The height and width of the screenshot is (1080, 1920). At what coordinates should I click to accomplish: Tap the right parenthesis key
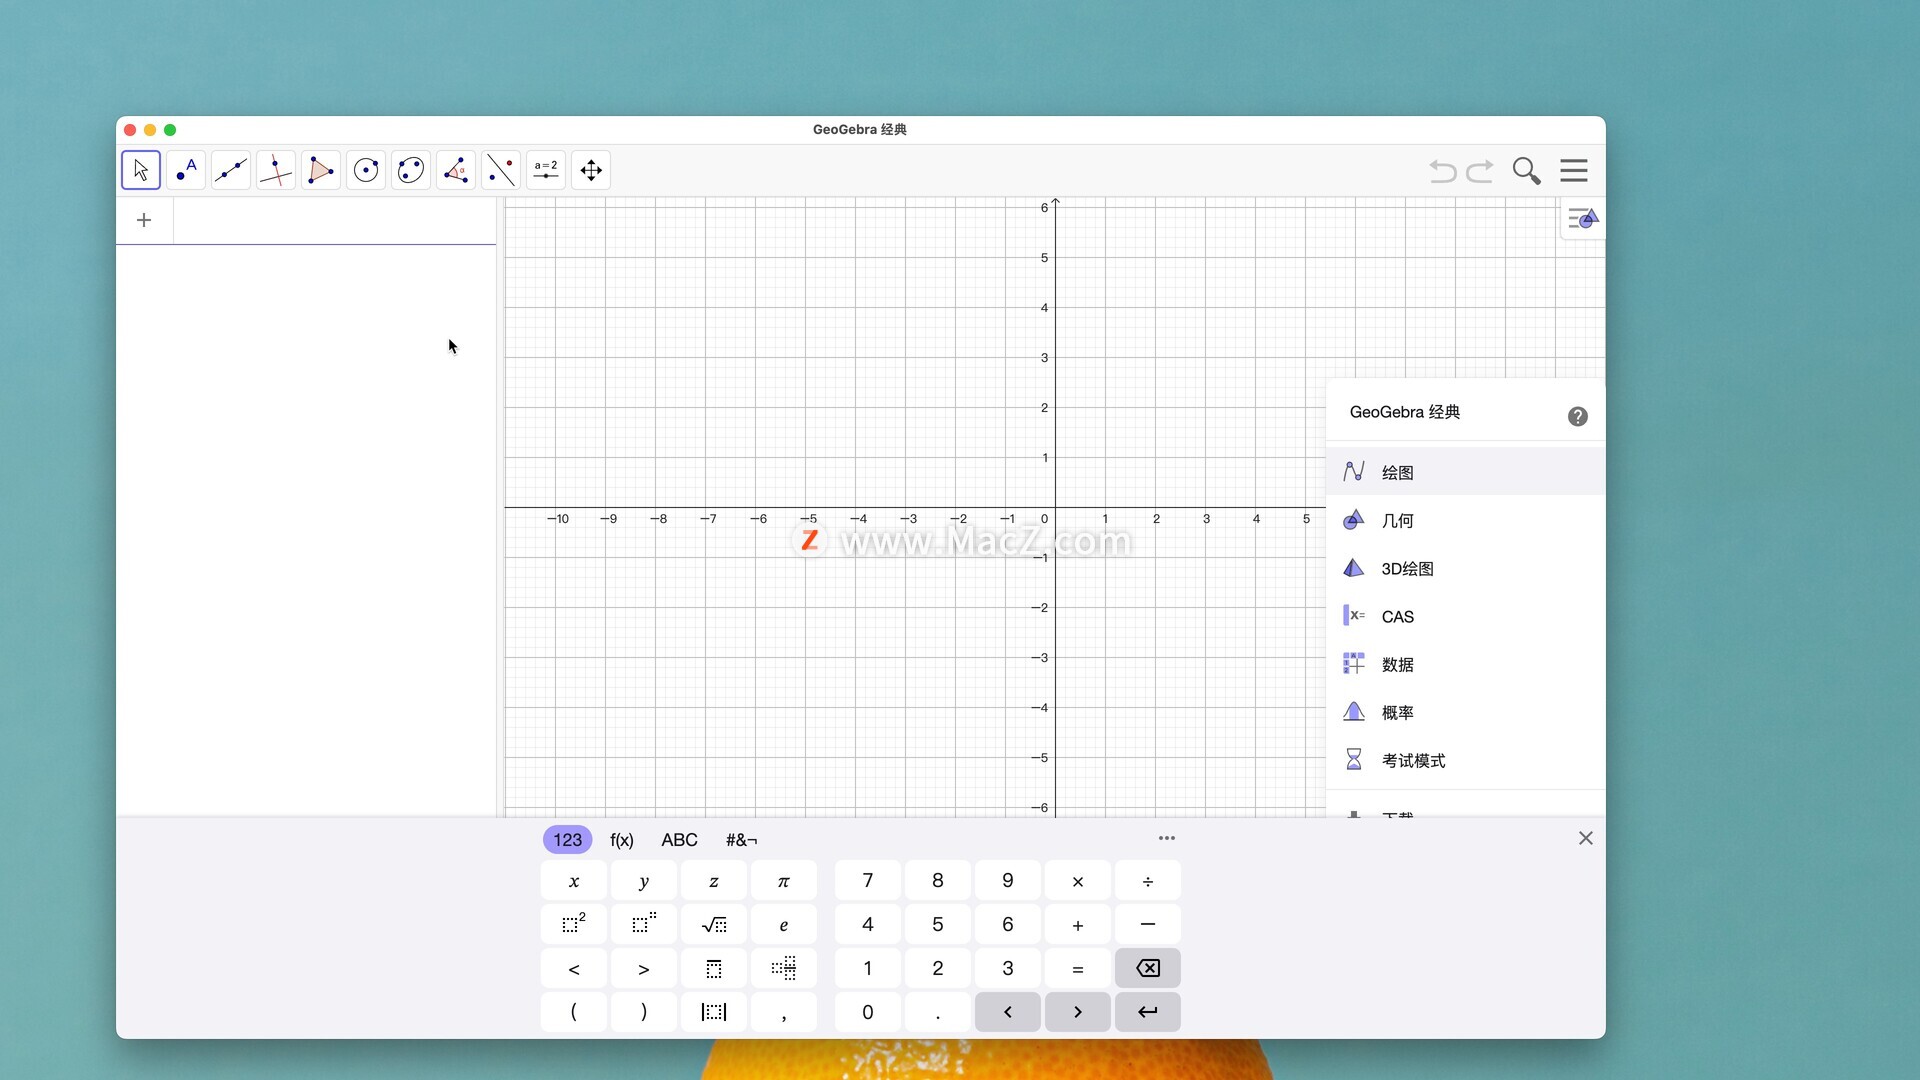pyautogui.click(x=644, y=1012)
